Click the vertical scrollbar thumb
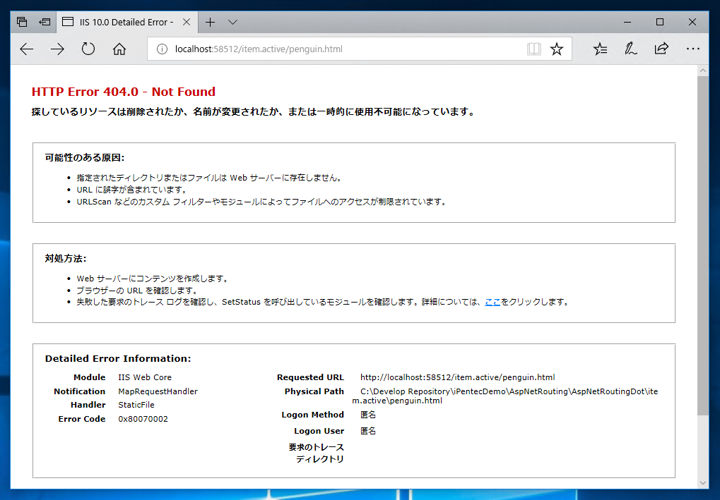Image resolution: width=720 pixels, height=500 pixels. 703,246
